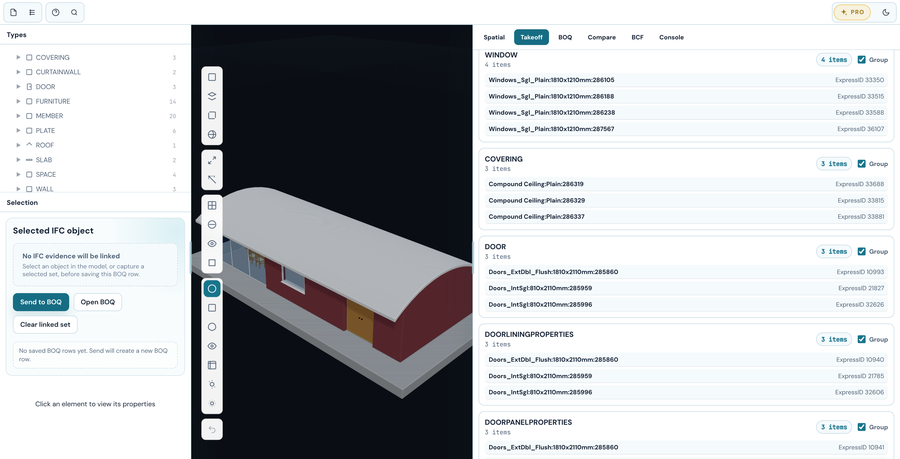Select the stacked layers tool icon
Screen dimensions: 900x459
212,96
